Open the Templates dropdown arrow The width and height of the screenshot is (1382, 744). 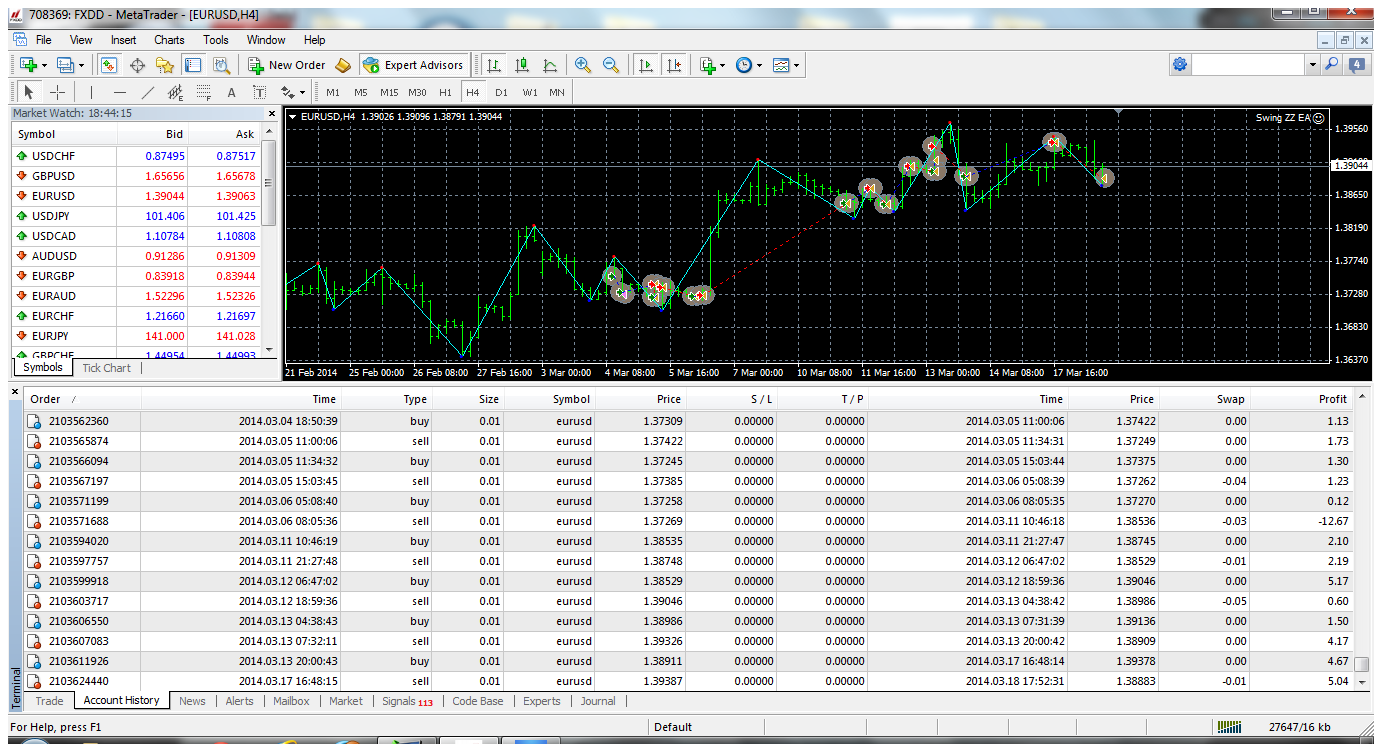[x=796, y=65]
